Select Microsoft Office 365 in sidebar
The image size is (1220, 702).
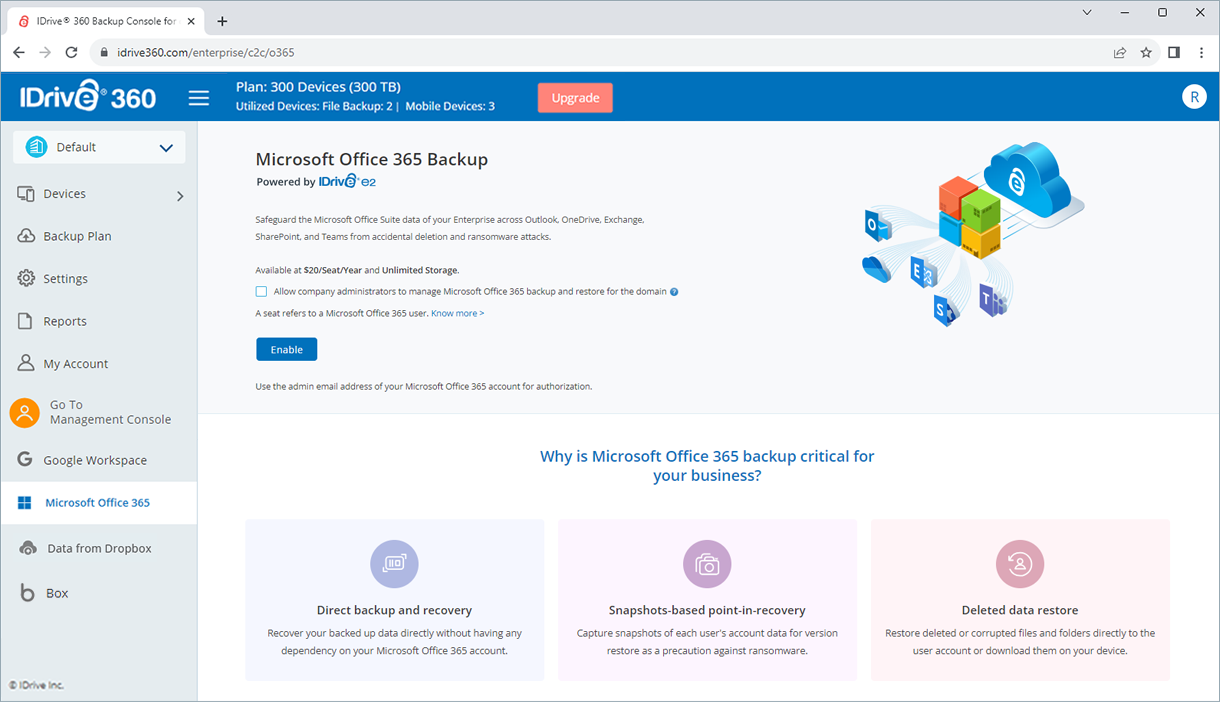[x=98, y=503]
